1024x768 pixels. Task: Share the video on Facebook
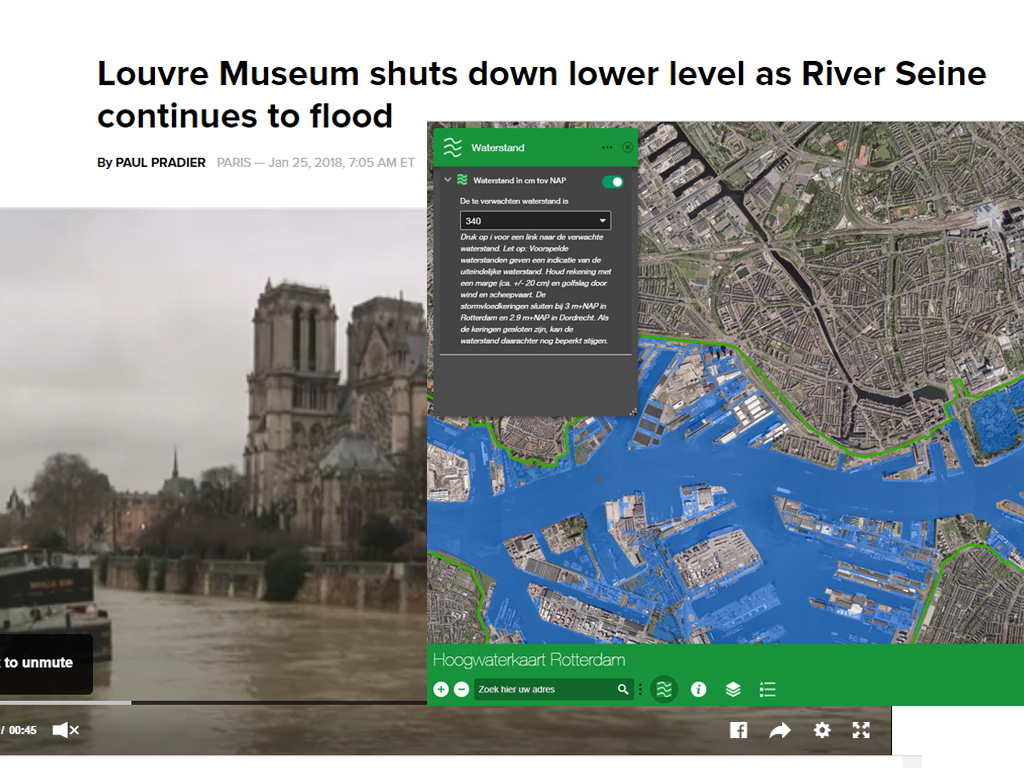(738, 730)
